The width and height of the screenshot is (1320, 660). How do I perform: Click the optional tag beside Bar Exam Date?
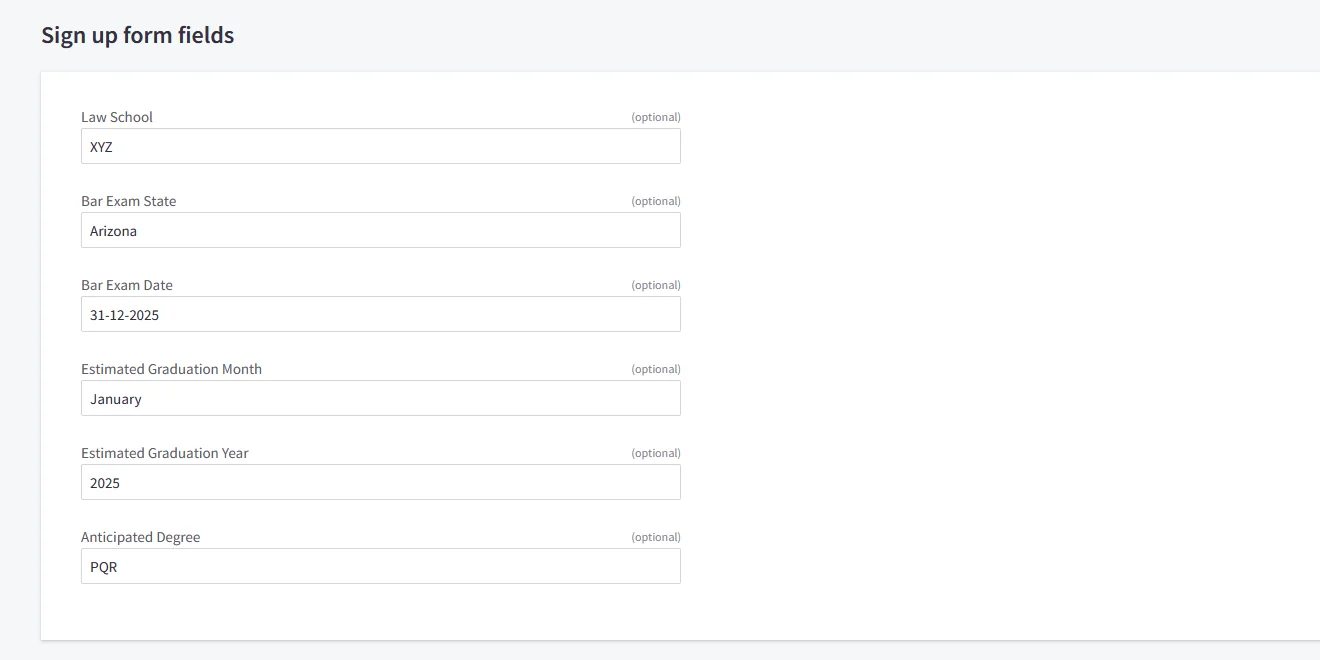(655, 285)
